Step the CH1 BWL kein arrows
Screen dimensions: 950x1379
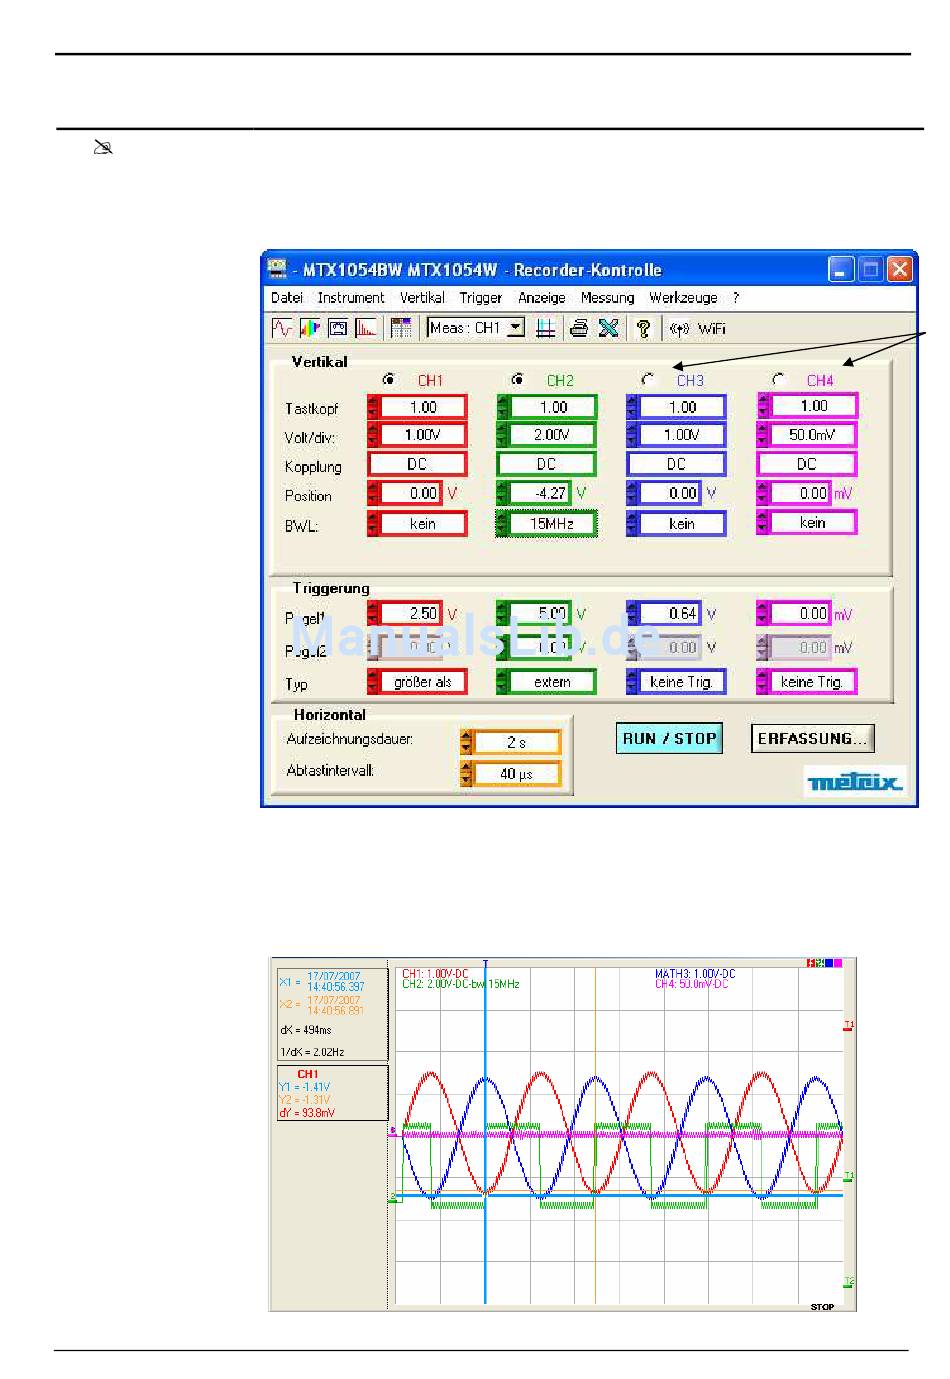pos(373,524)
